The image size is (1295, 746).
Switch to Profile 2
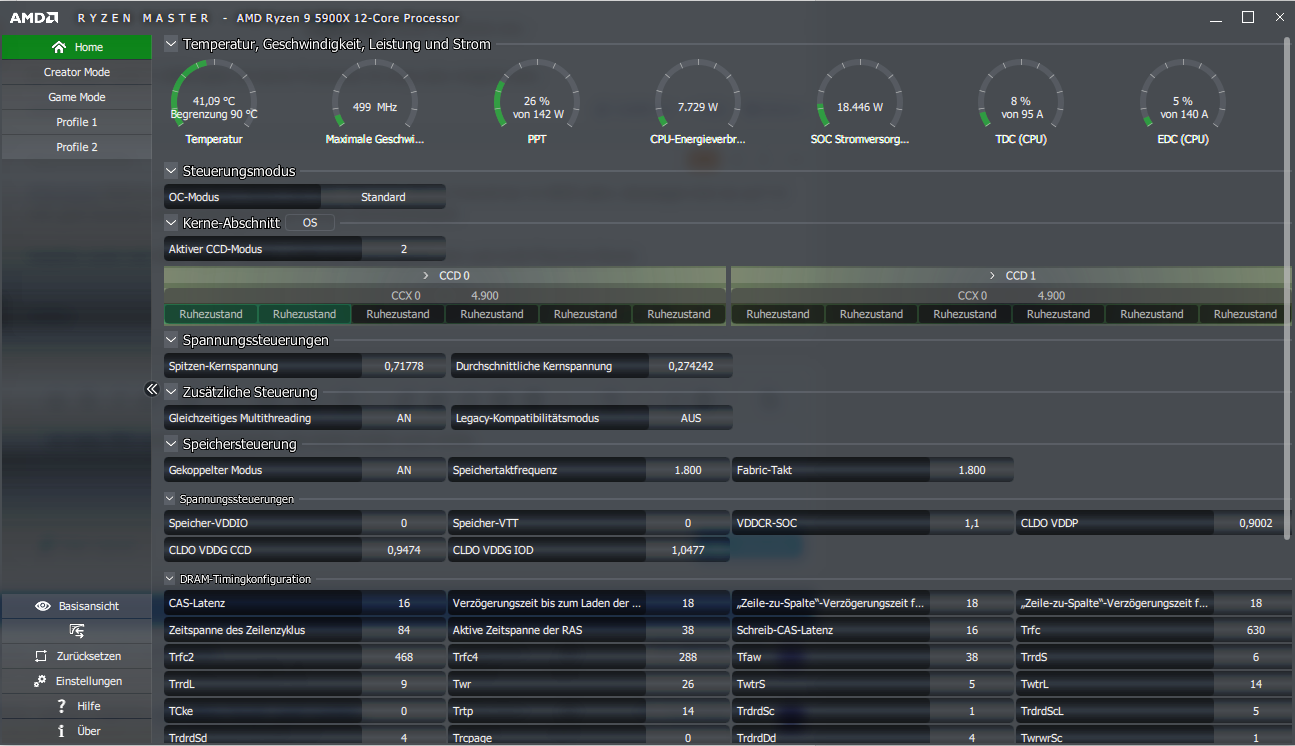coord(76,147)
